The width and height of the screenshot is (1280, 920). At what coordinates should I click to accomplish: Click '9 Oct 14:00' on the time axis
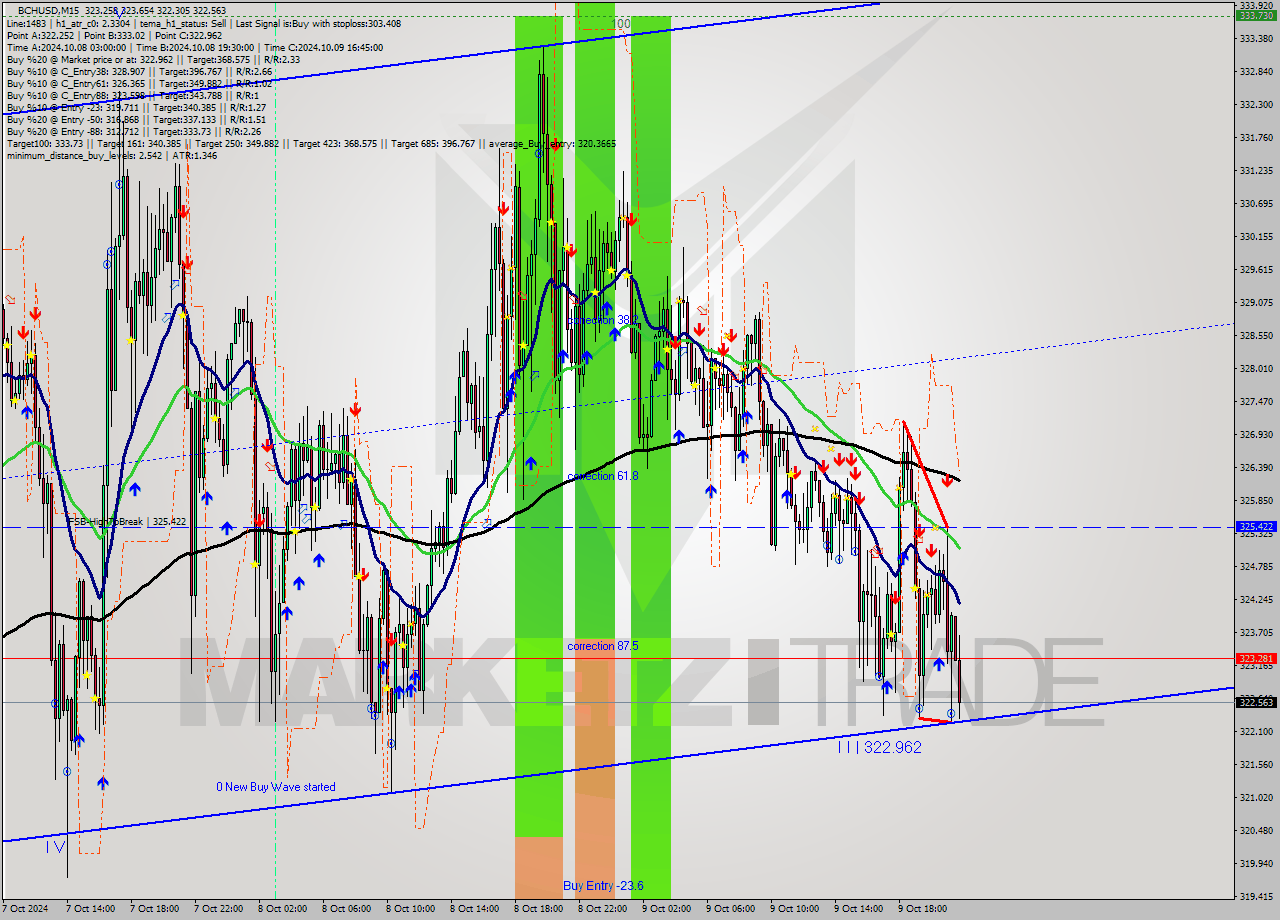coord(859,909)
